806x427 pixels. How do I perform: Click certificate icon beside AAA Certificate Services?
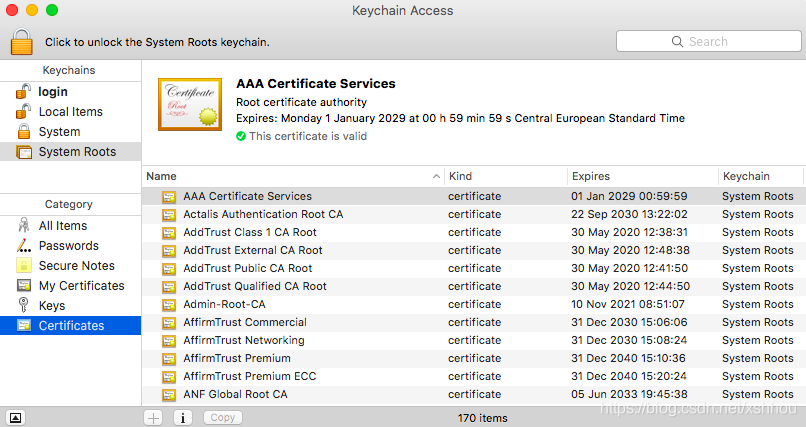click(x=169, y=197)
